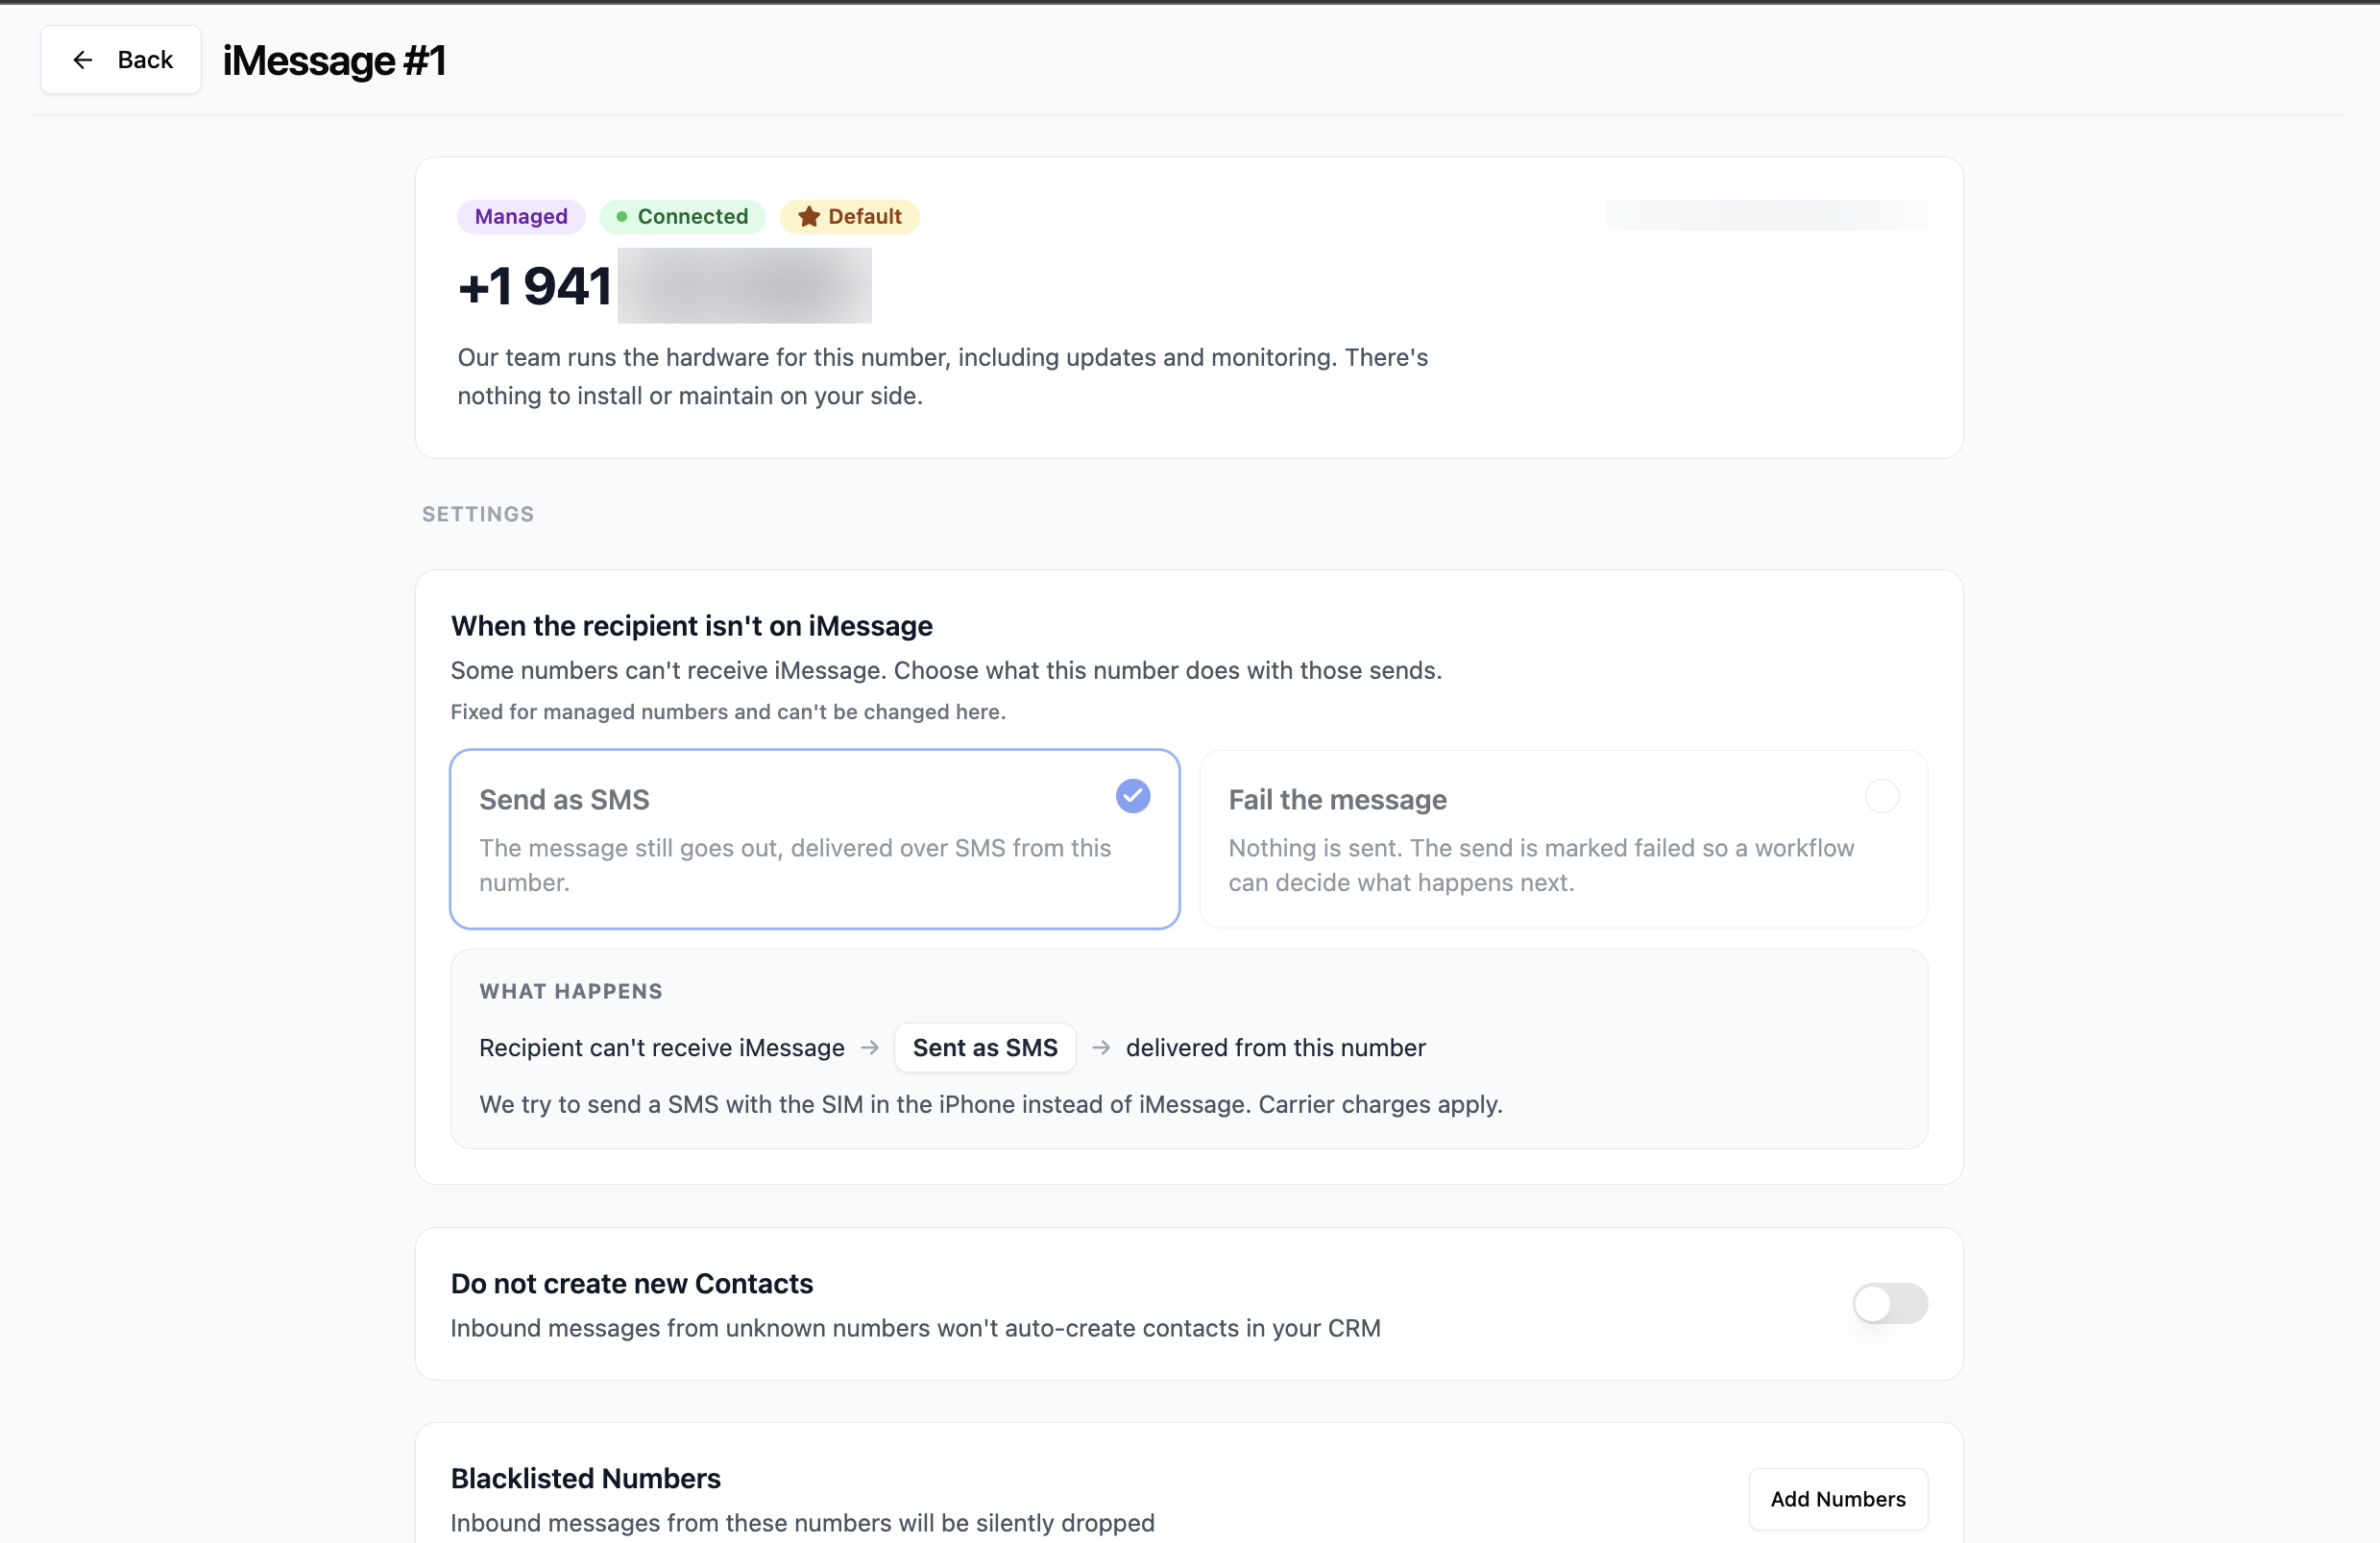The width and height of the screenshot is (2380, 1543).
Task: Open Add Numbers for blacklist
Action: [1838, 1499]
